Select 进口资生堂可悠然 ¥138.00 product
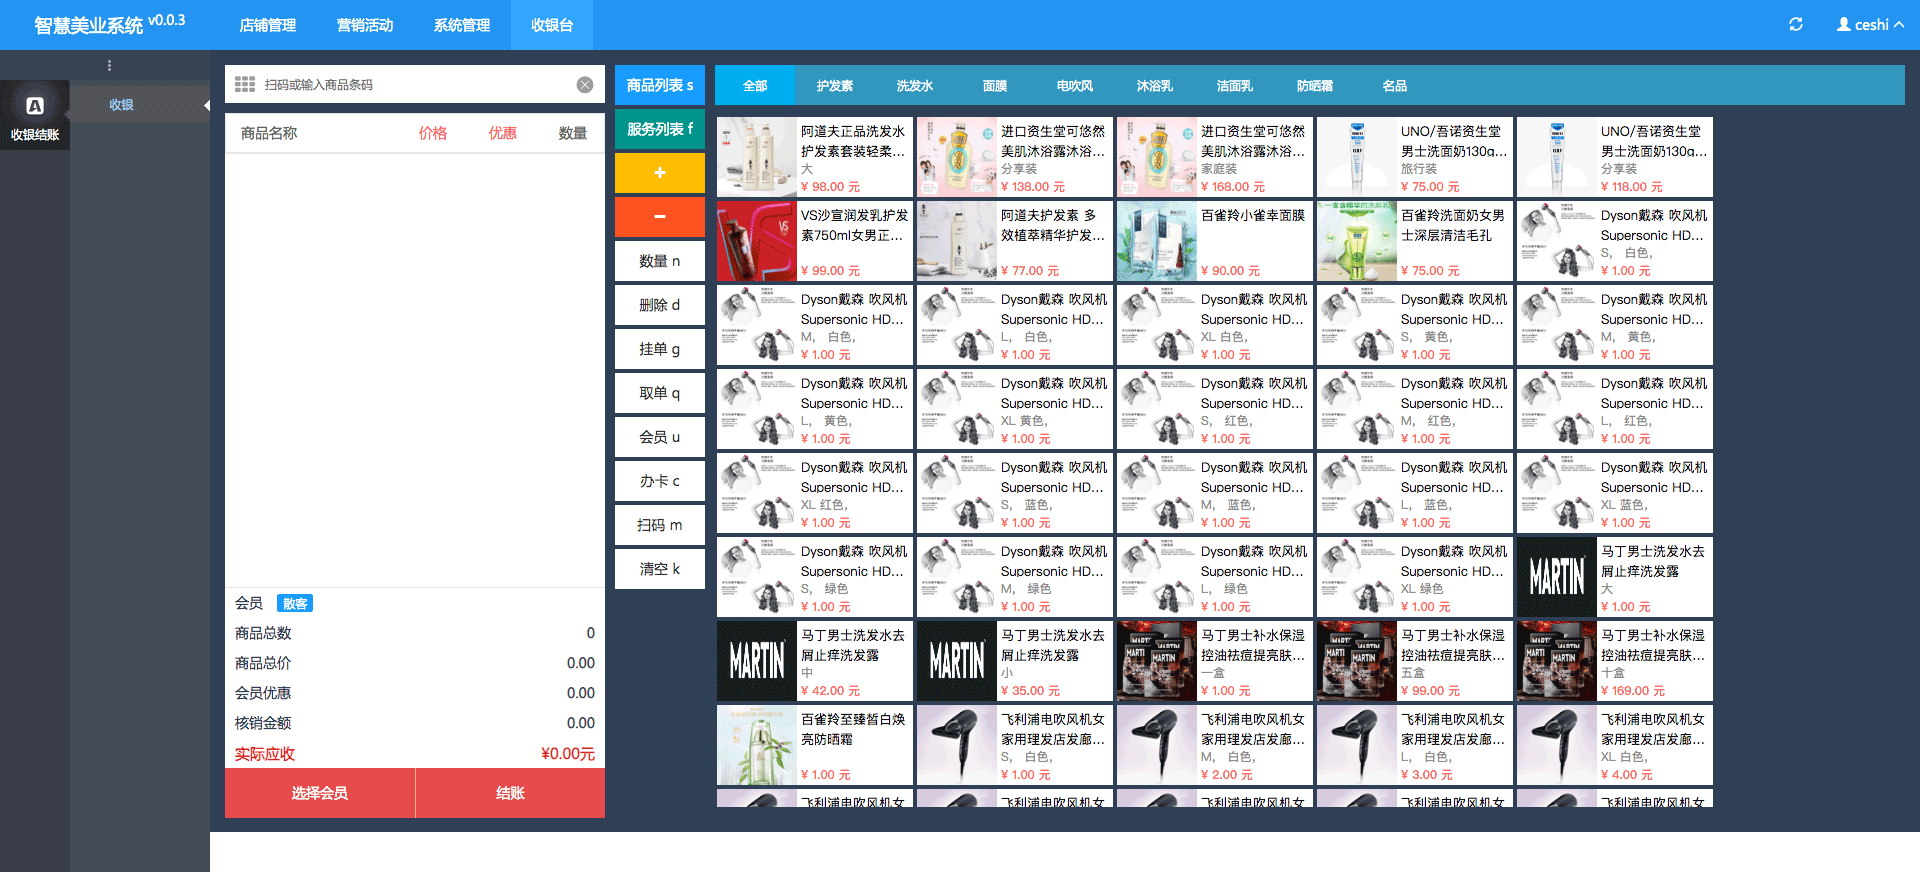Image resolution: width=1920 pixels, height=872 pixels. click(x=1015, y=157)
